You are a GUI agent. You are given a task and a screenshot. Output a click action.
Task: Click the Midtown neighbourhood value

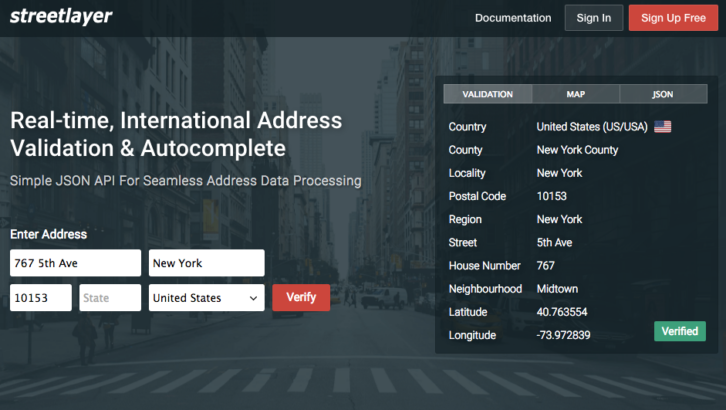557,289
